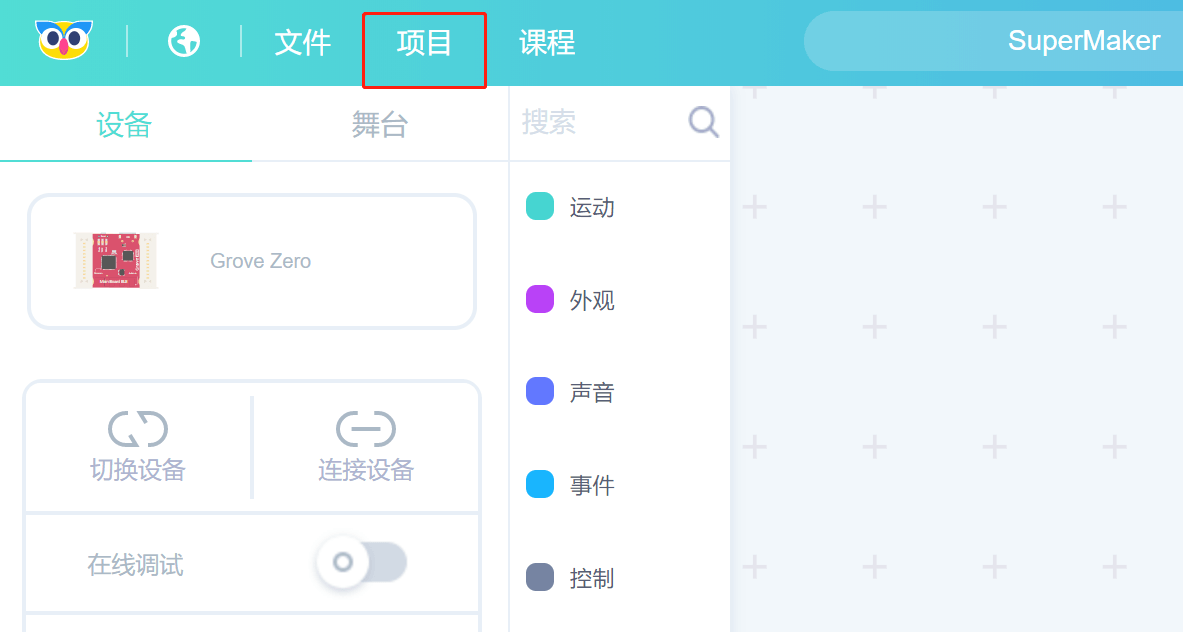Switch to the 设备 tab
The image size is (1183, 632).
pyautogui.click(x=124, y=125)
